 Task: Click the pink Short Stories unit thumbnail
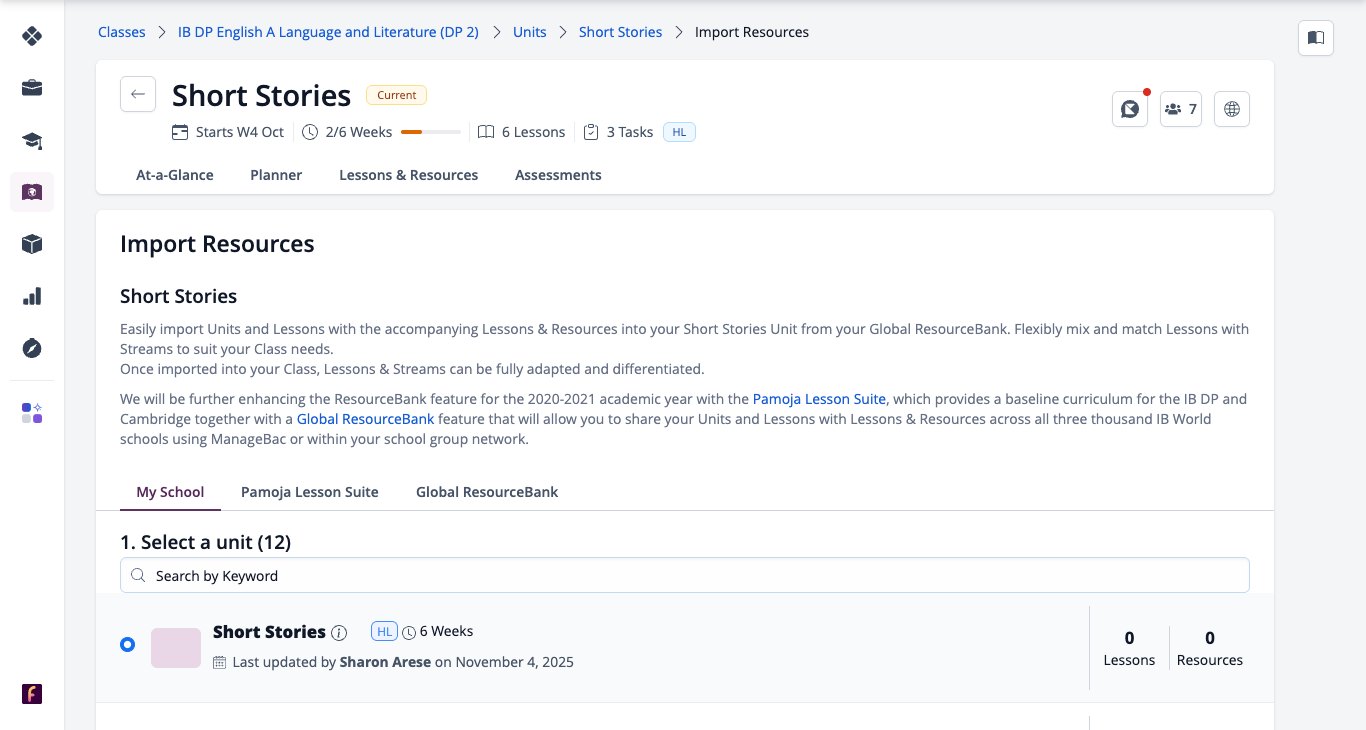tap(176, 648)
